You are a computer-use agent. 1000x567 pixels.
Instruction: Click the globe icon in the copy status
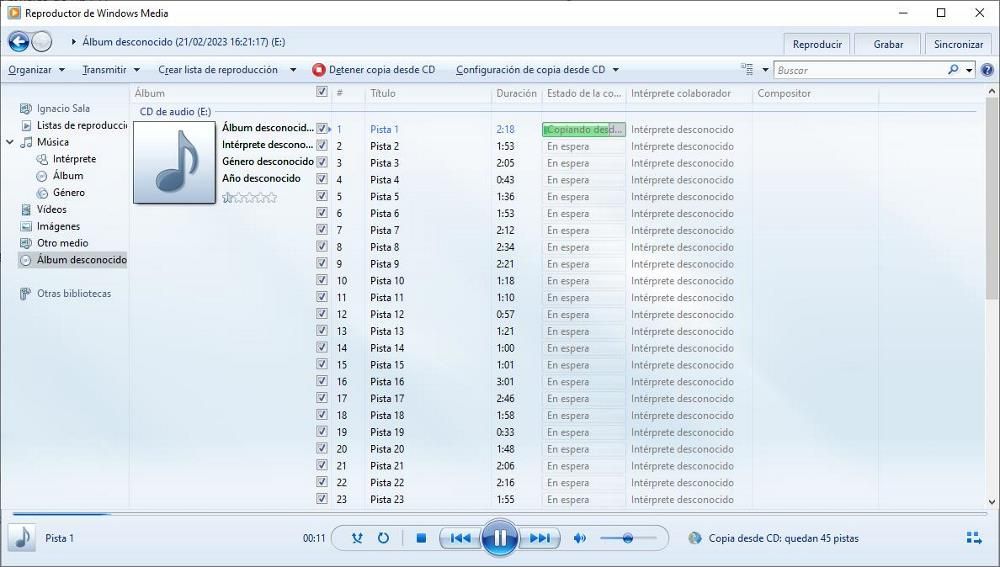pos(695,538)
